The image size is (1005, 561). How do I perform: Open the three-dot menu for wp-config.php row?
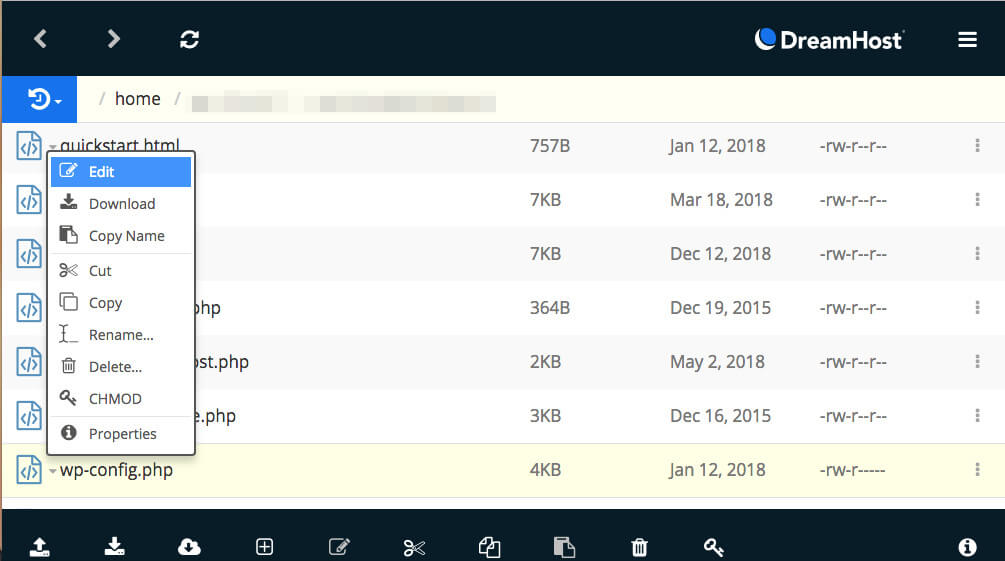[977, 470]
